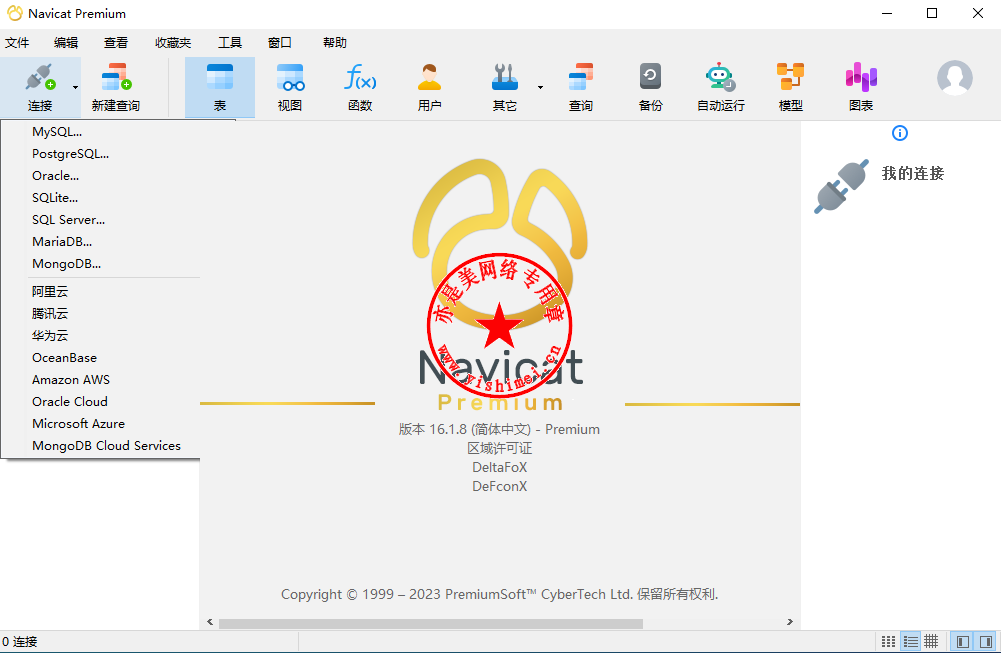
Task: Open the Query (查询) toolbar icon
Action: 581,78
